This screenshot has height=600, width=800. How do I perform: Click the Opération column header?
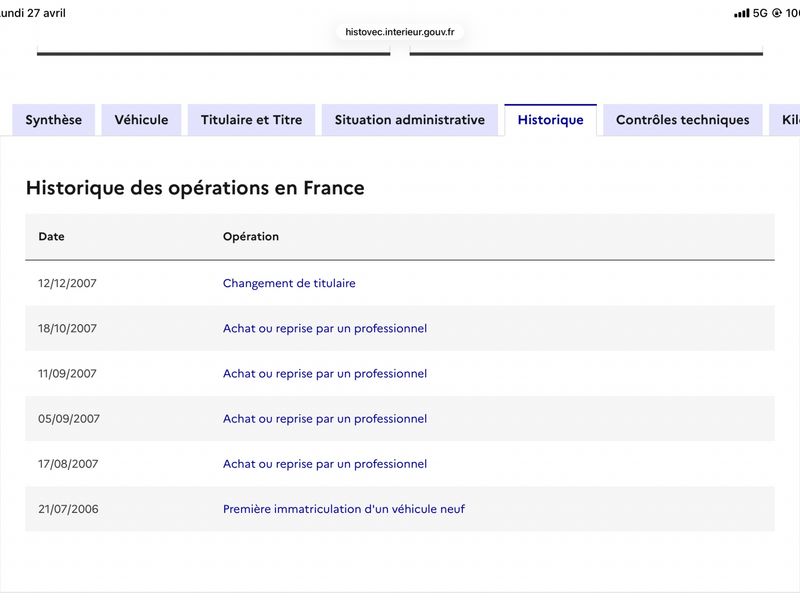(x=251, y=237)
